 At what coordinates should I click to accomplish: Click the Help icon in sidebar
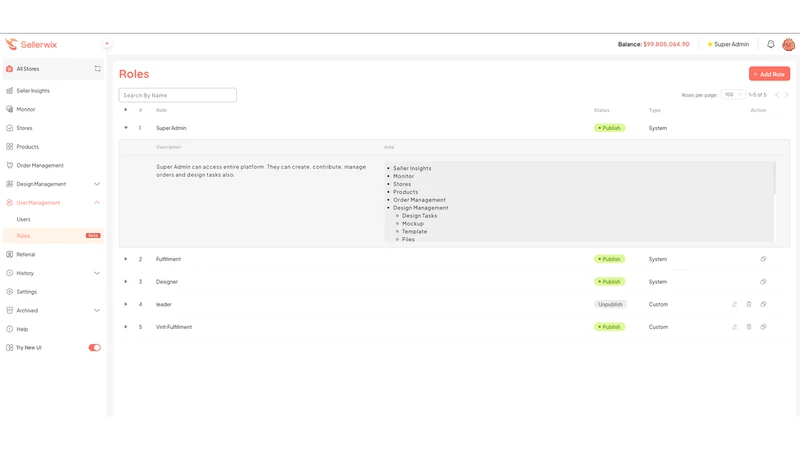(9, 329)
